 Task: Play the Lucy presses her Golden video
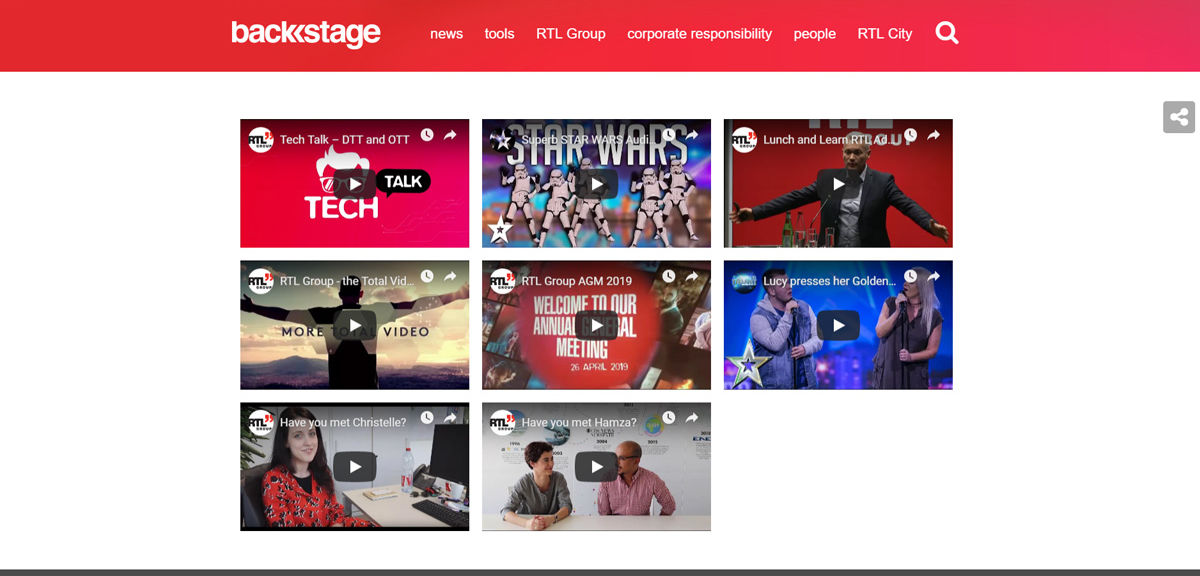pyautogui.click(x=839, y=325)
